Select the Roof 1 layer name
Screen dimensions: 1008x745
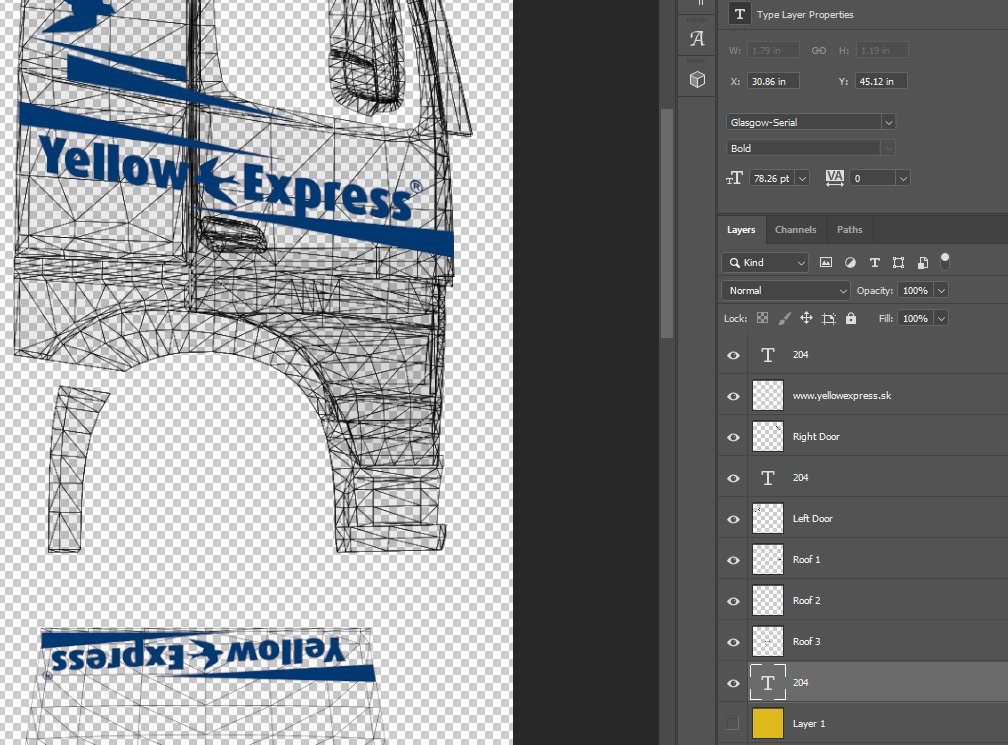806,560
